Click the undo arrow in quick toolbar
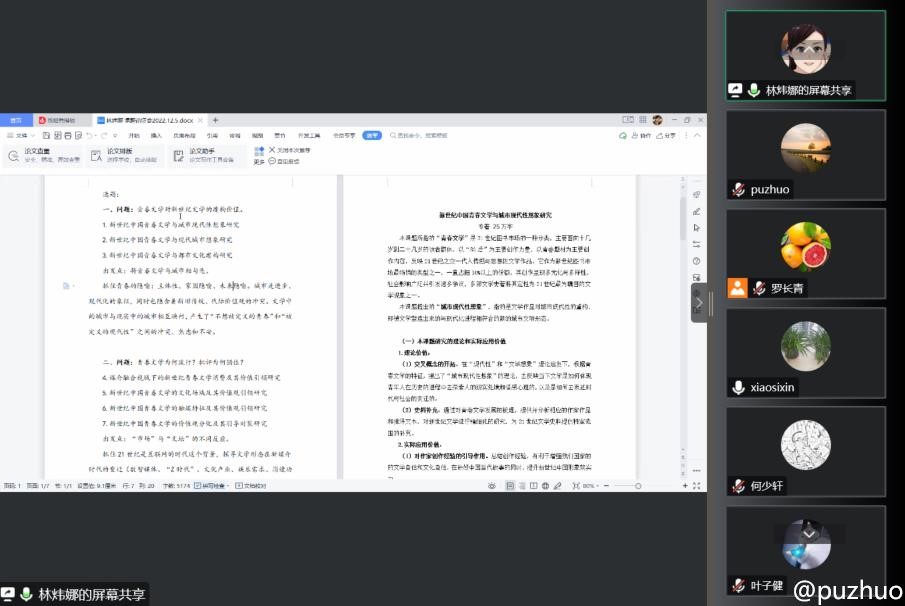This screenshot has width=905, height=606. (90, 135)
